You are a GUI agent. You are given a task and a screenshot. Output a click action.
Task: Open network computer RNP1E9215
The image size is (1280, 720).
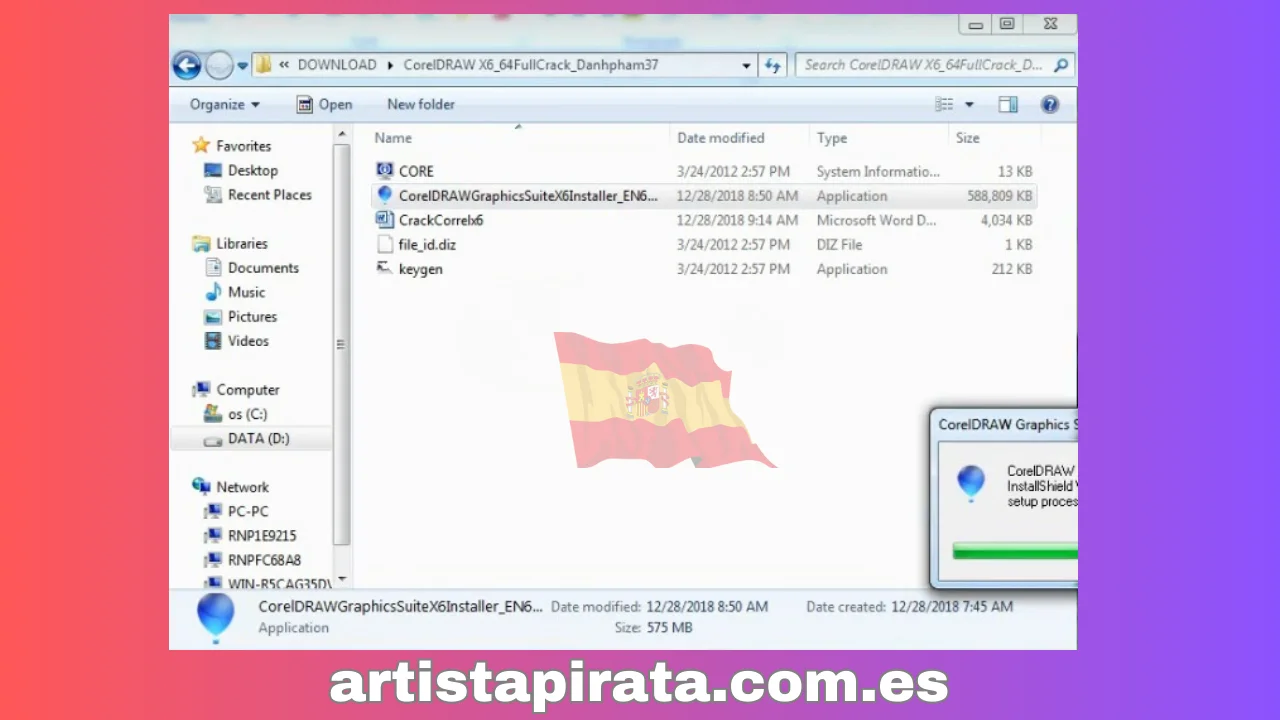click(262, 536)
